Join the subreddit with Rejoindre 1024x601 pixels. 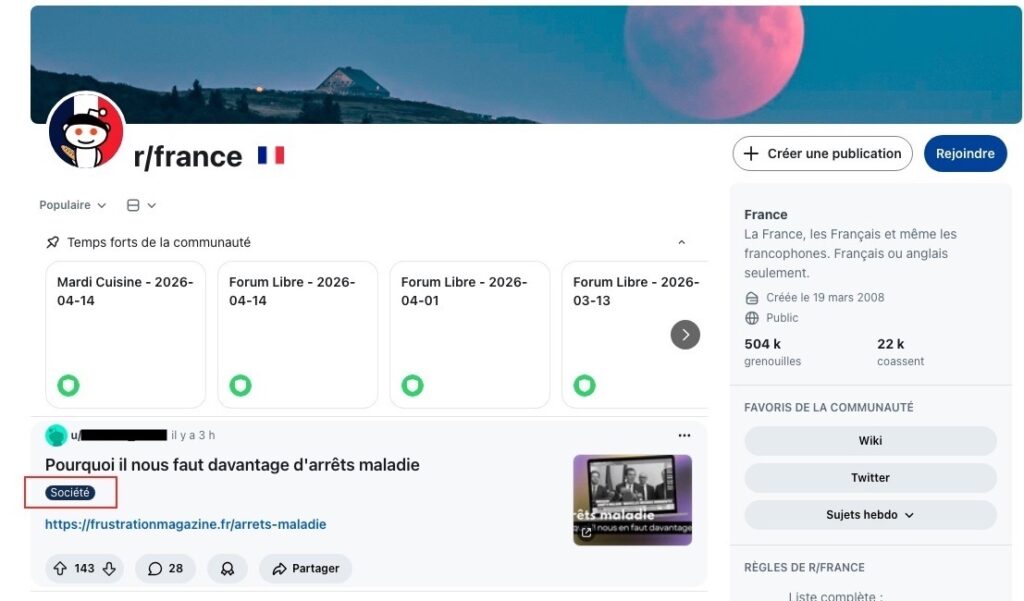(965, 153)
